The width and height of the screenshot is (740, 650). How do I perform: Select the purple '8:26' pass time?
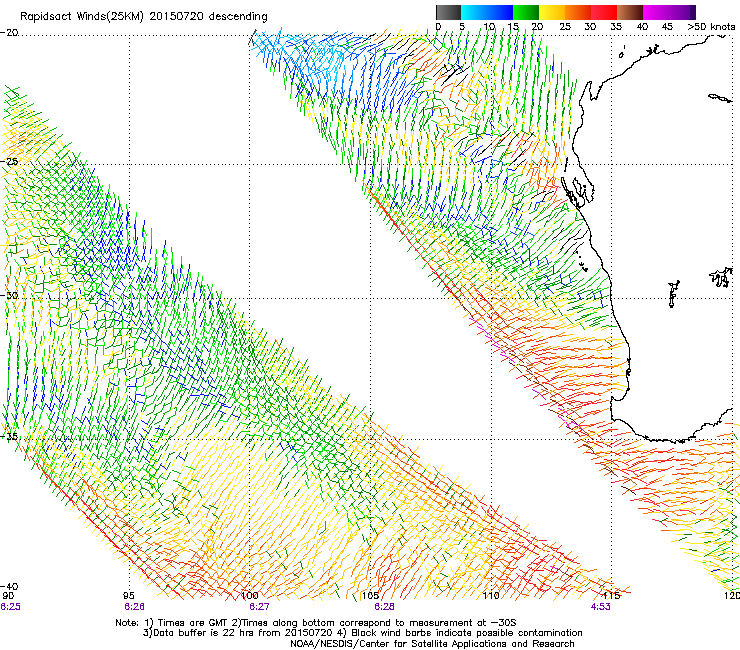coord(134,607)
